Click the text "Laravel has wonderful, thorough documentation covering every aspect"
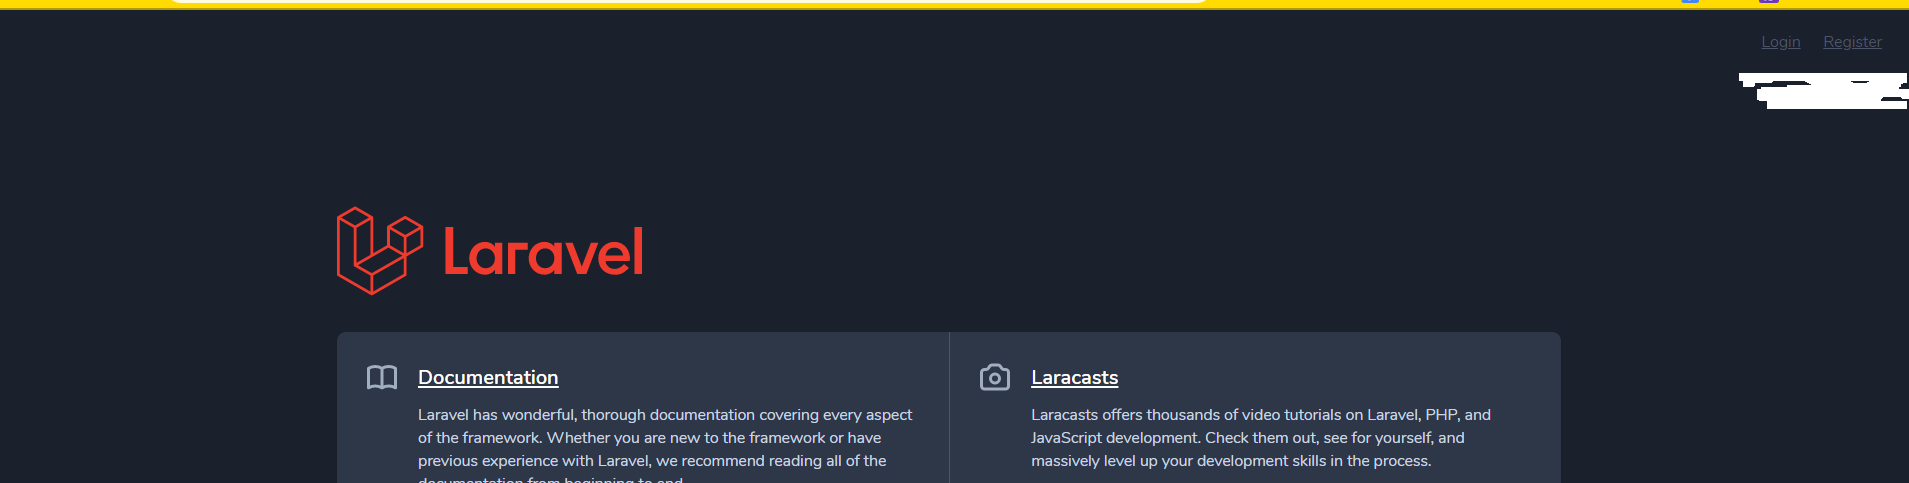This screenshot has height=483, width=1909. tap(665, 415)
